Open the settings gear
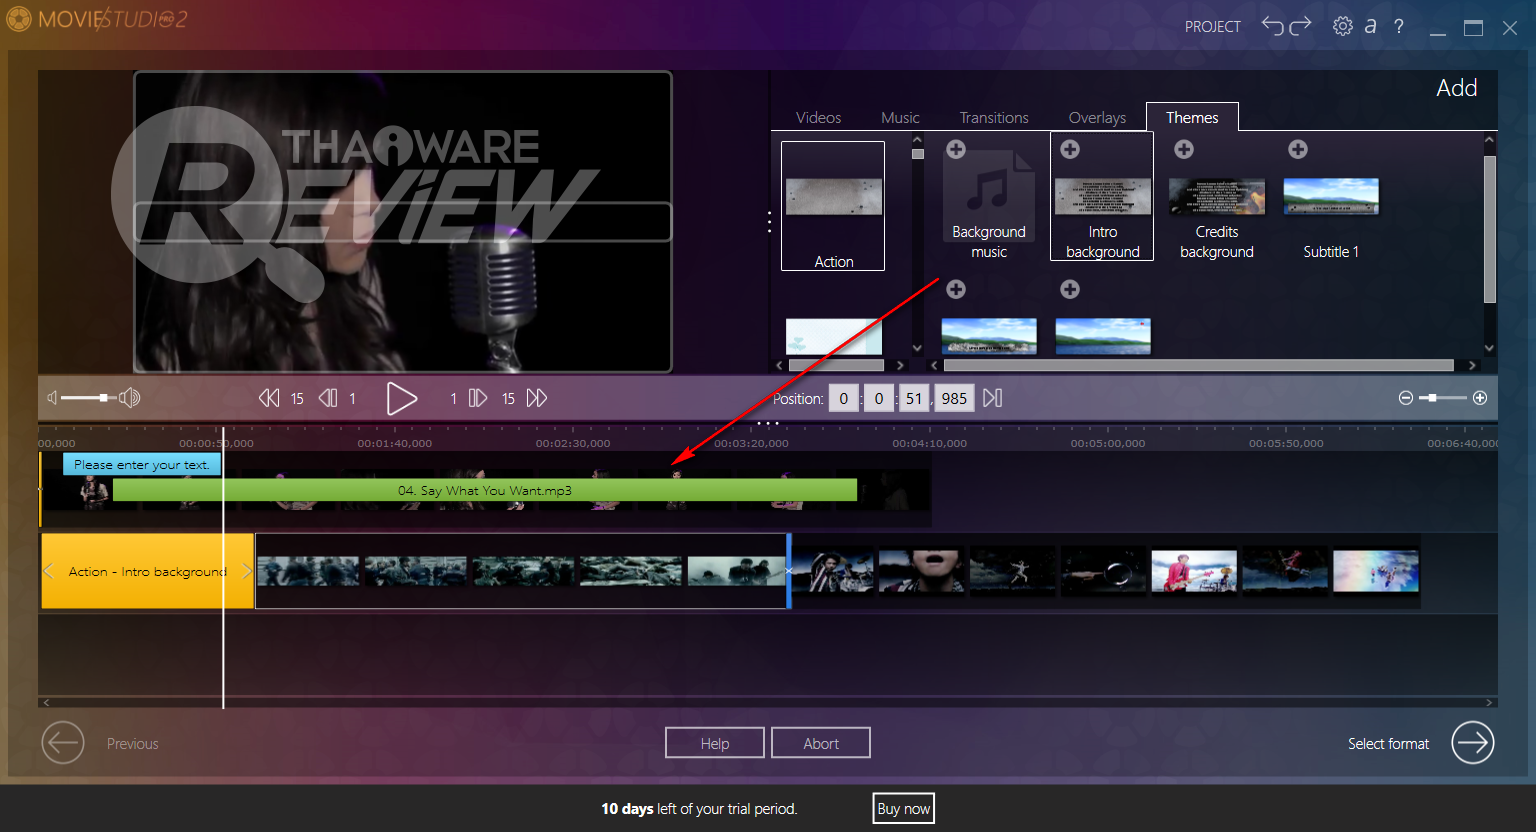This screenshot has width=1536, height=832. point(1343,26)
